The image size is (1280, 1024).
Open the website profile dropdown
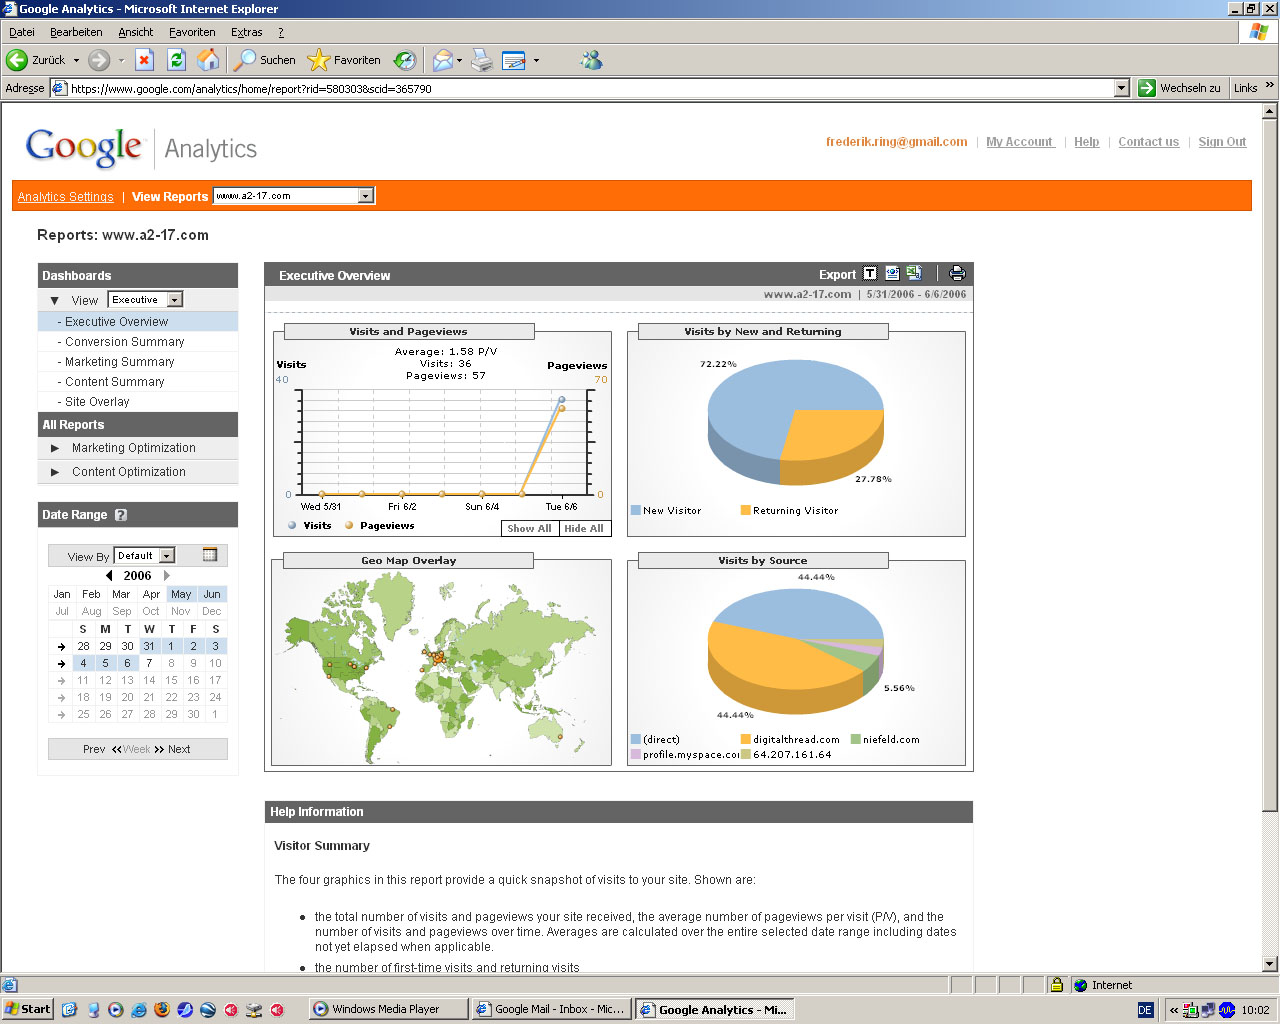click(x=366, y=196)
